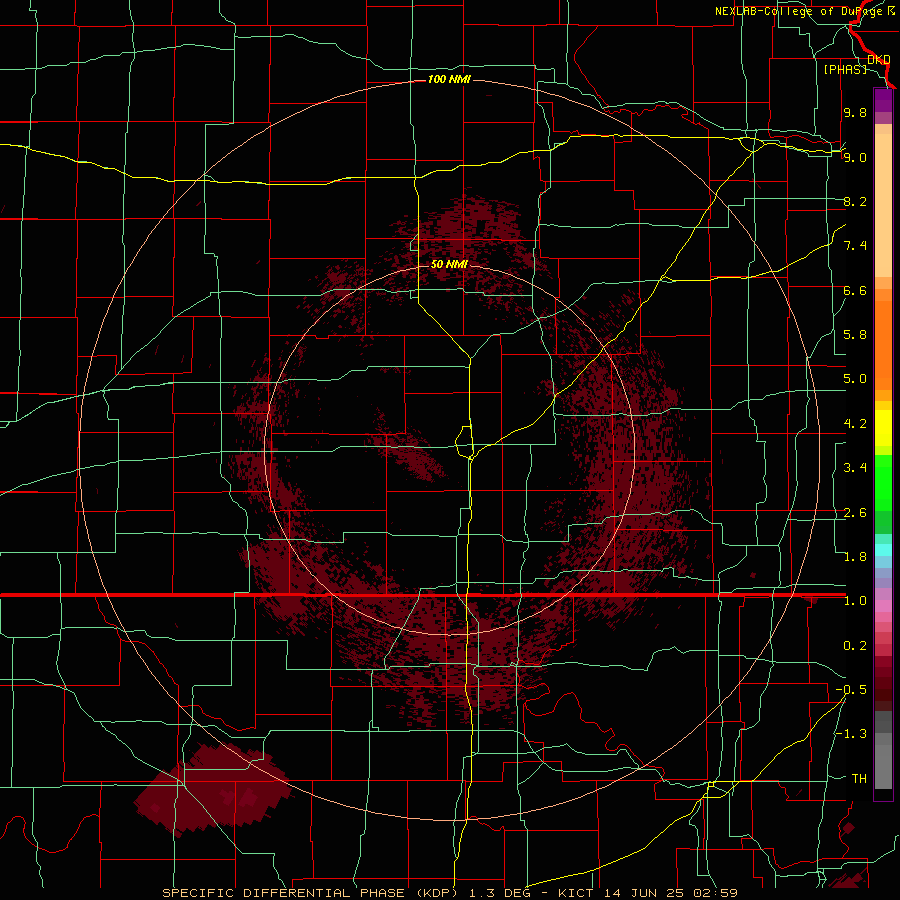Image resolution: width=900 pixels, height=900 pixels.
Task: Click the 5.8 value on the KDP scale
Action: point(855,335)
